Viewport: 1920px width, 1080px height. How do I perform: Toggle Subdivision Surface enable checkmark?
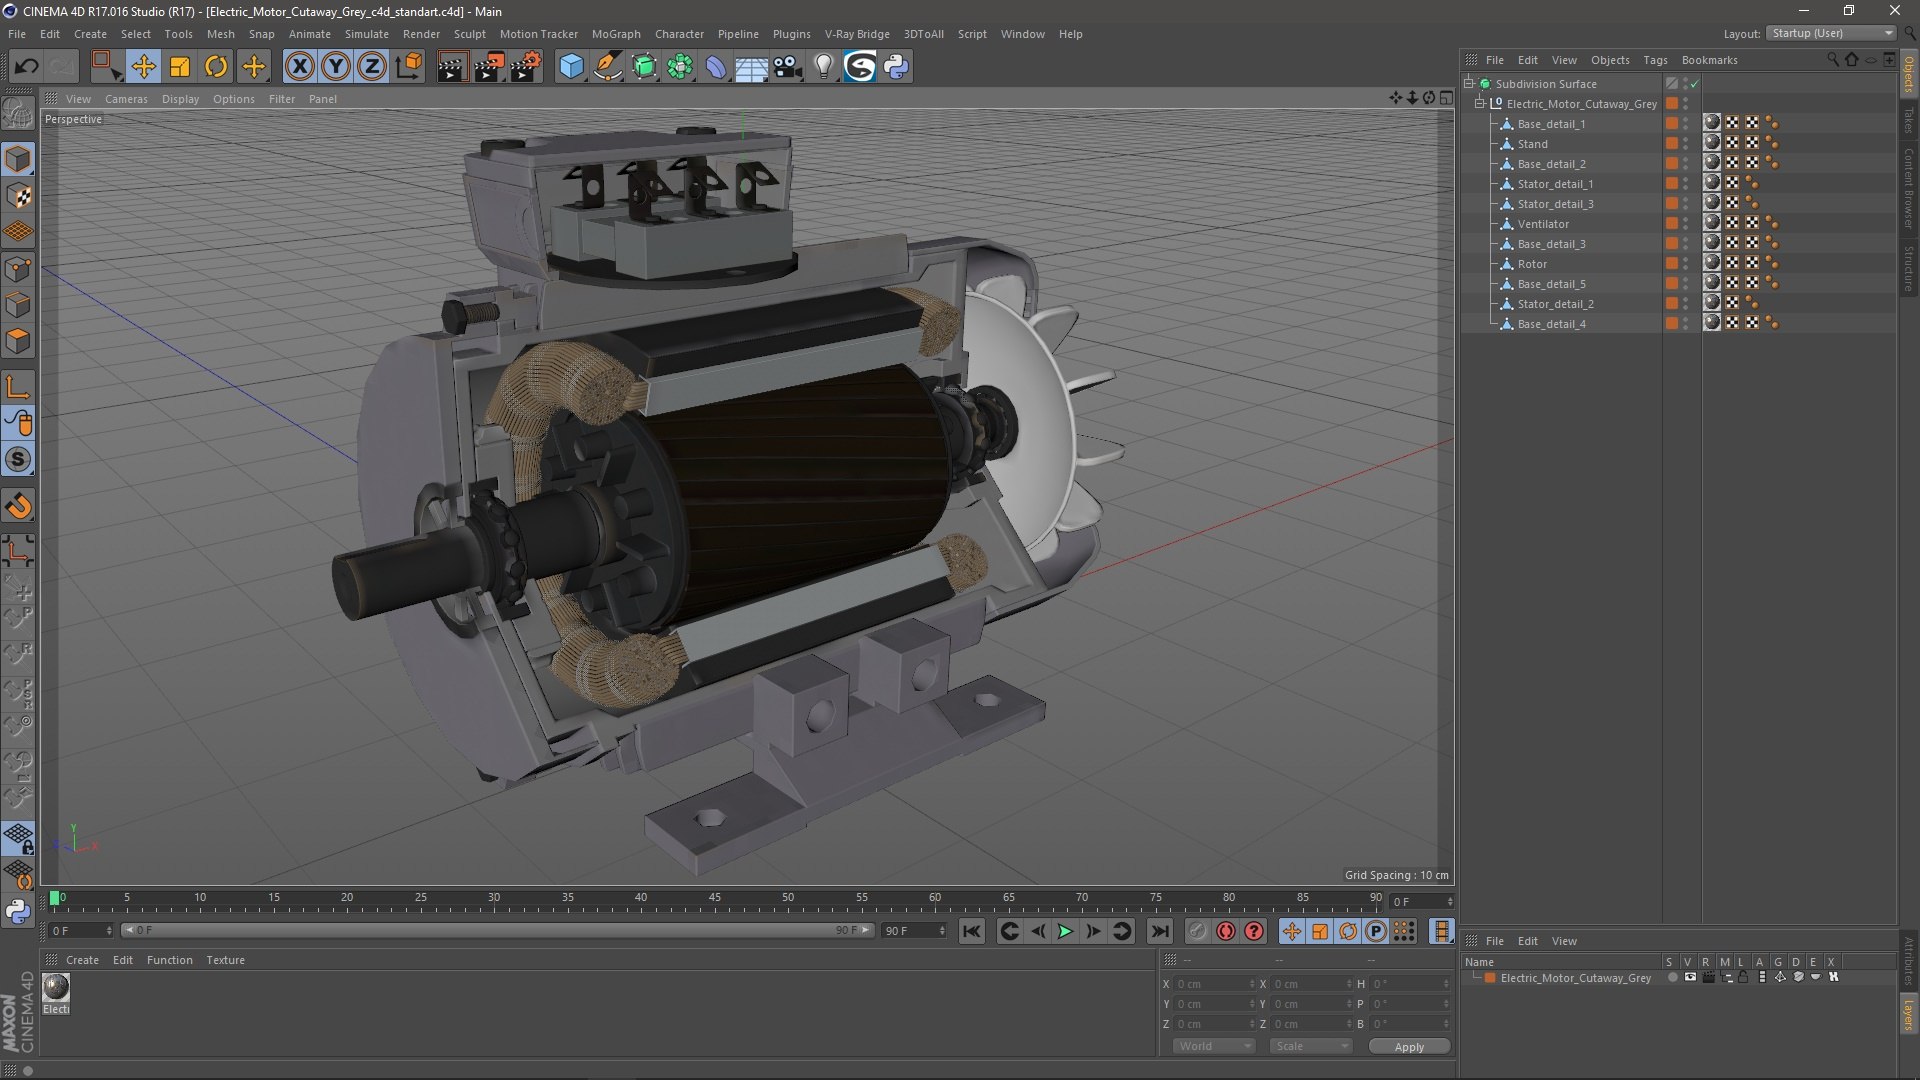click(x=1695, y=84)
